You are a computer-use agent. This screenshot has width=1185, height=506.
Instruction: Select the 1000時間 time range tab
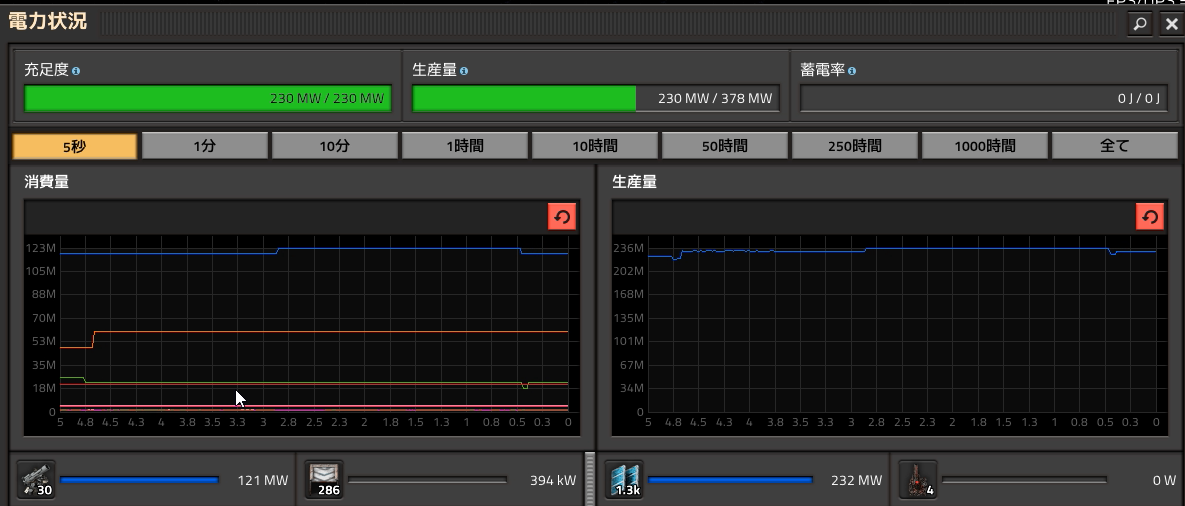coord(985,147)
